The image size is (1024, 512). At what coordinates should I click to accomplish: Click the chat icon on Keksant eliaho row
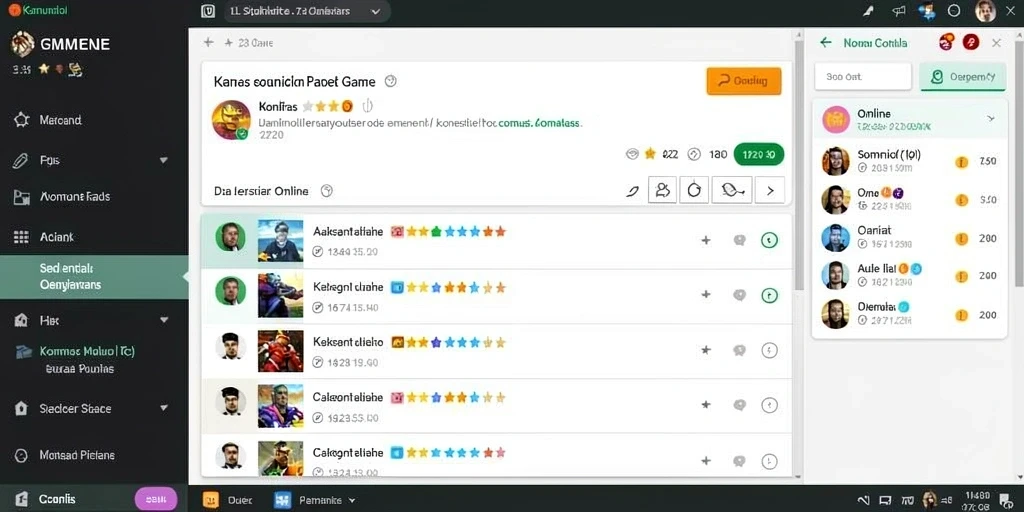(739, 350)
